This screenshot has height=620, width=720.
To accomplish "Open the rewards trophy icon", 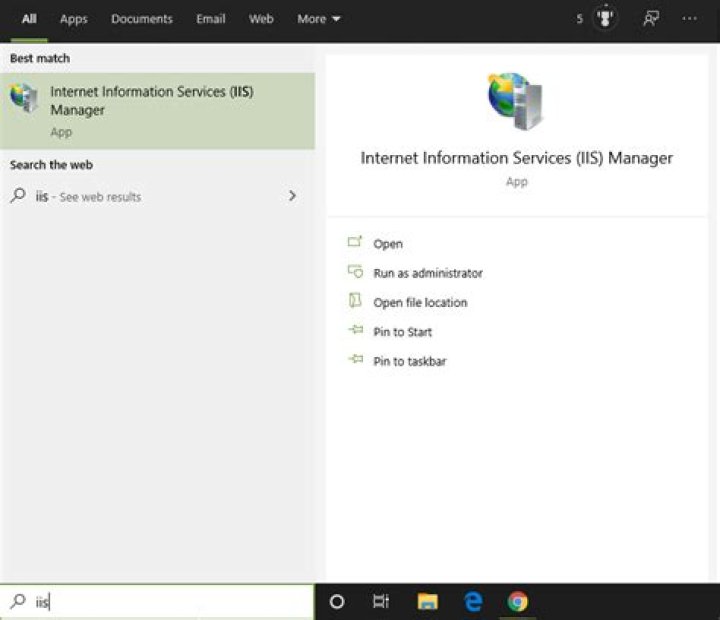I will (x=605, y=18).
